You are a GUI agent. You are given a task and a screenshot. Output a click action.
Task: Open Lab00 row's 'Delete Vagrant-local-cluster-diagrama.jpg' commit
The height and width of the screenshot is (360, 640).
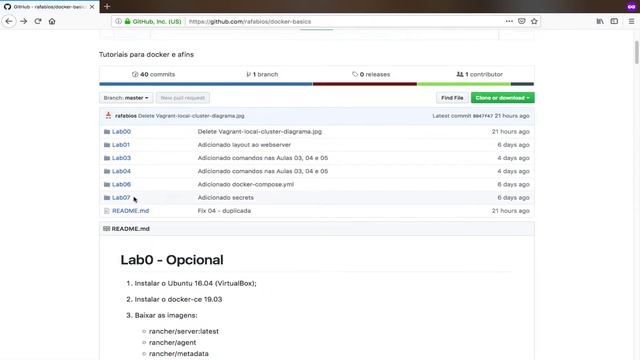tap(260, 131)
